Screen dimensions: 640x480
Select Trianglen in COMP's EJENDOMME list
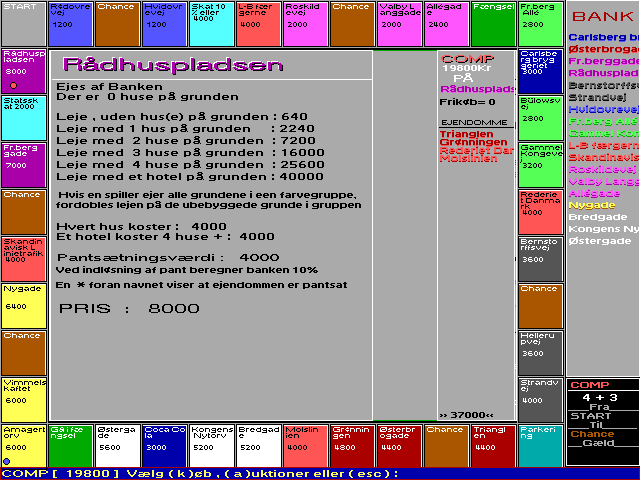pos(467,134)
